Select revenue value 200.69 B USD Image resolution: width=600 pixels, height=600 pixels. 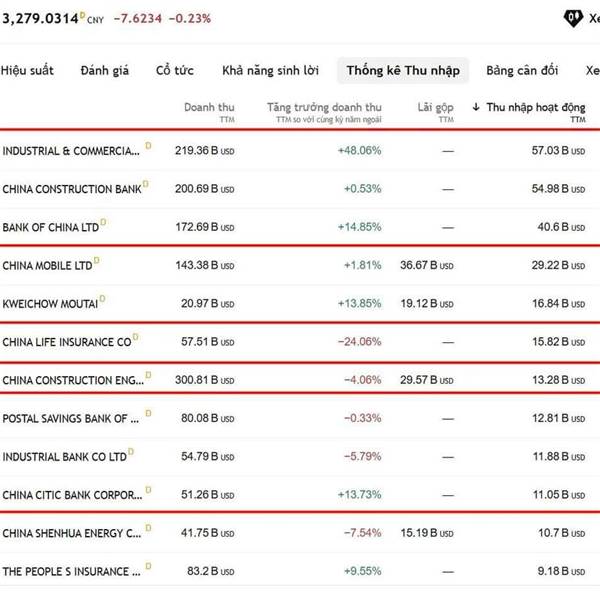205,189
